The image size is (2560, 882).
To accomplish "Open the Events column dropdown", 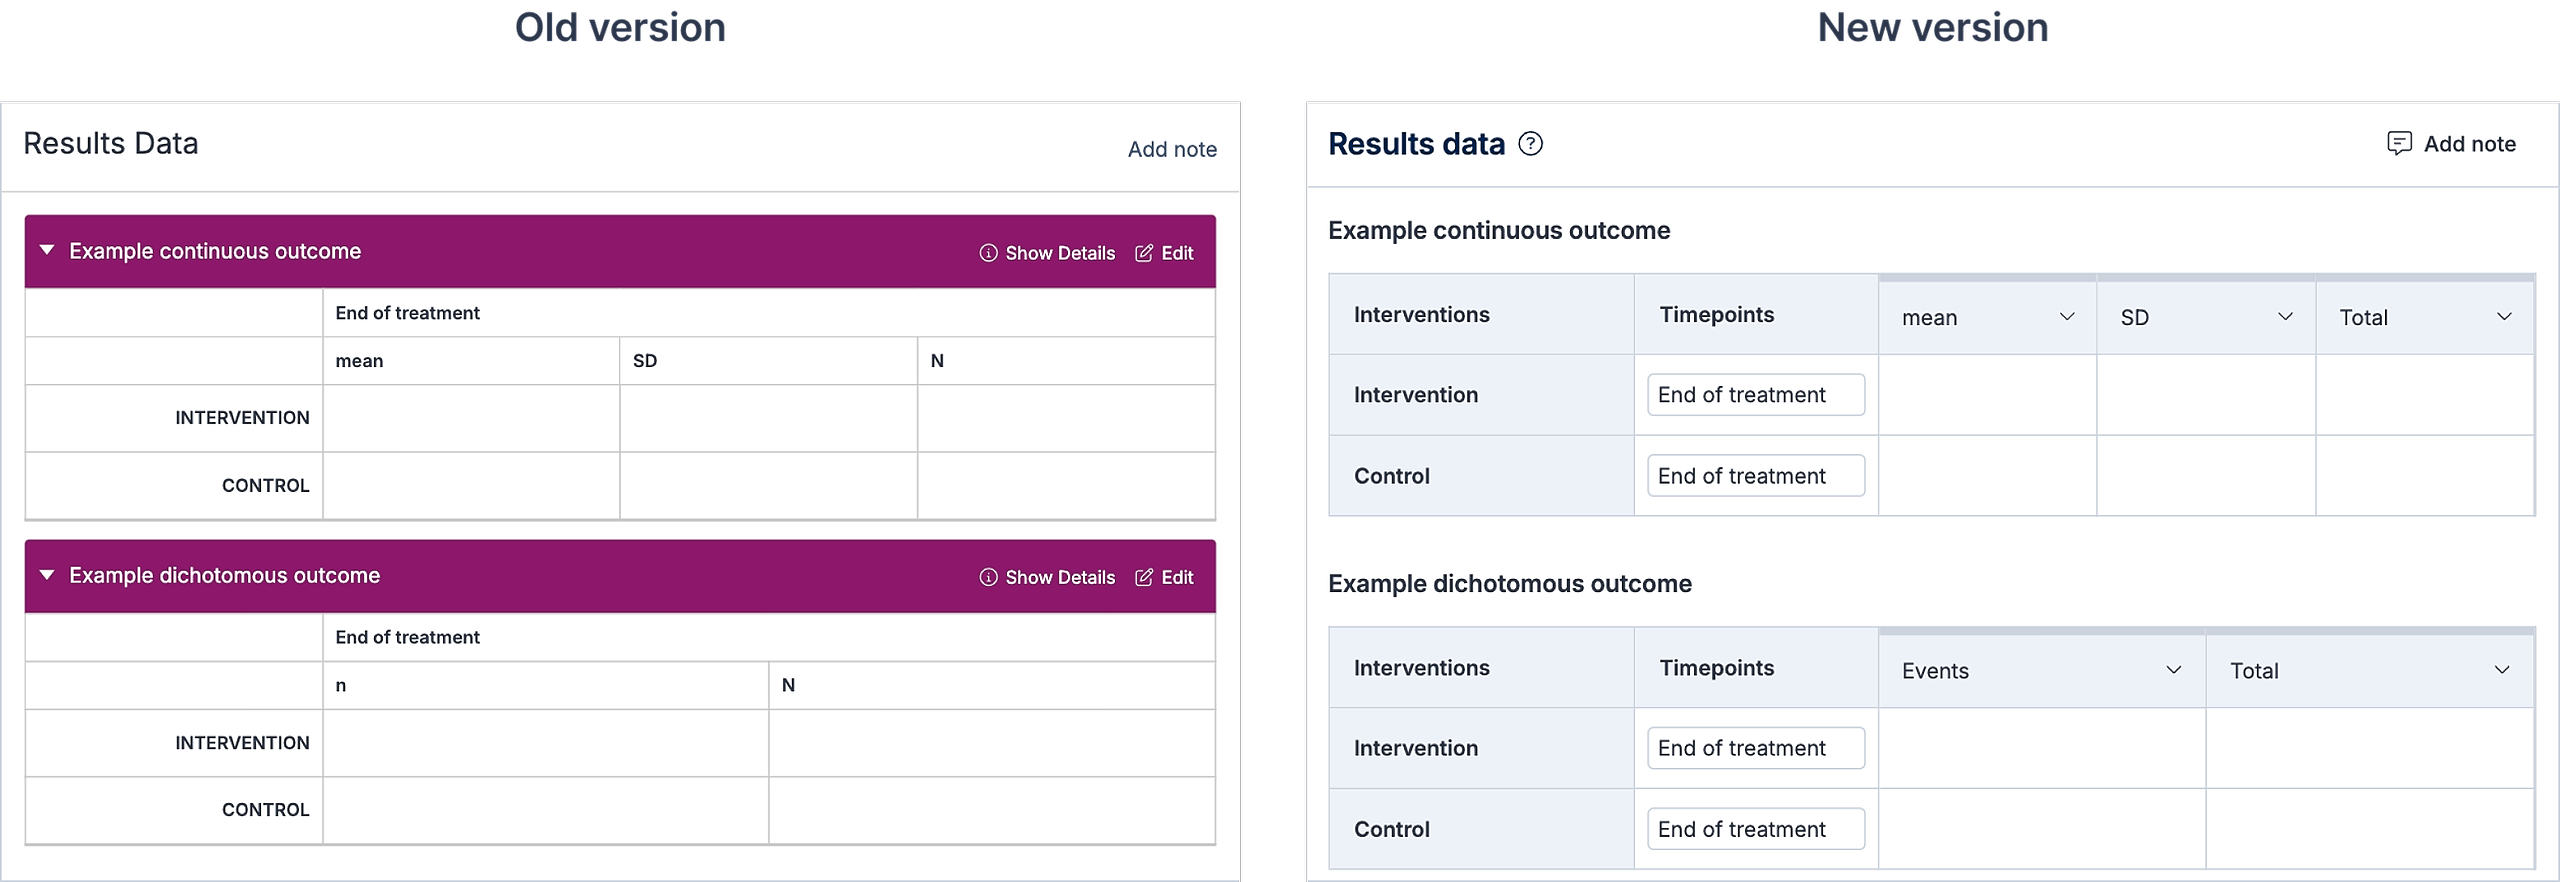I will tap(2173, 670).
